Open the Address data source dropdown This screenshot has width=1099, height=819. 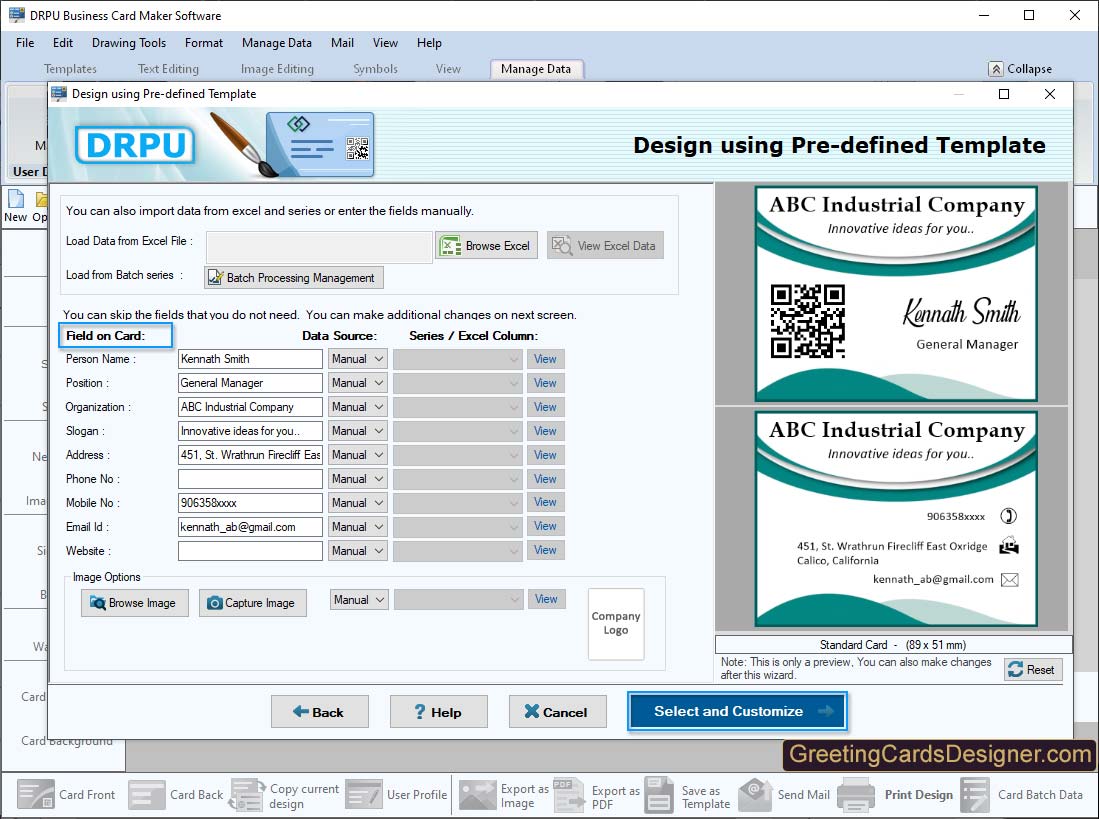click(x=357, y=455)
